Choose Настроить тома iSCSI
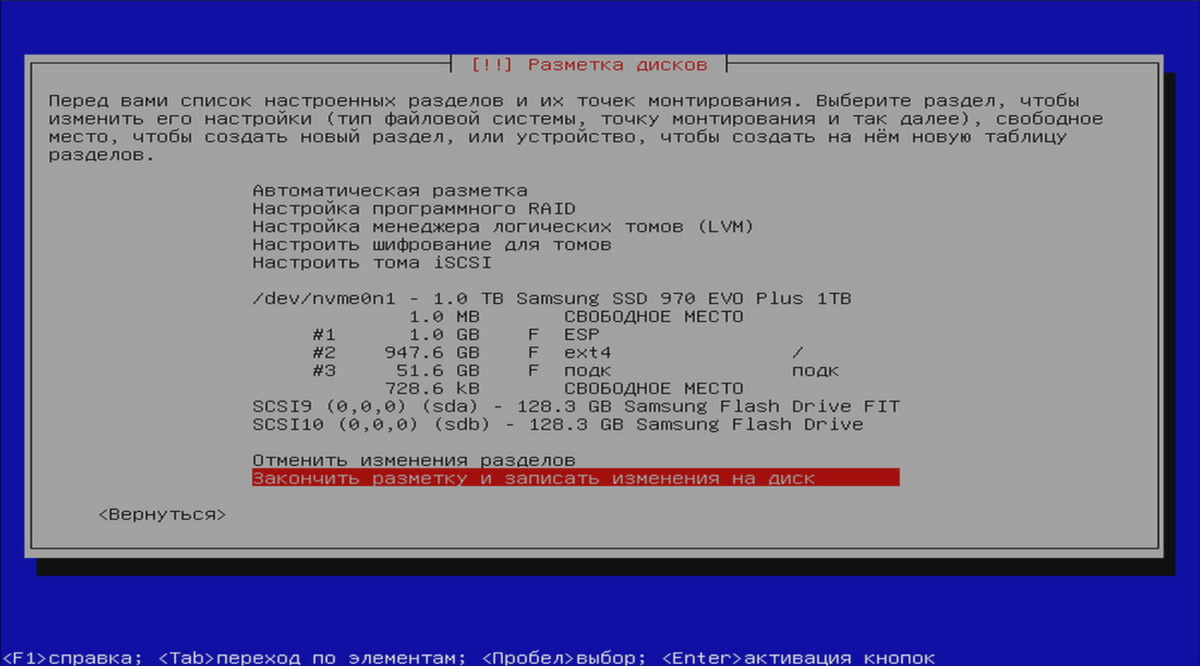The width and height of the screenshot is (1200, 666). click(372, 262)
